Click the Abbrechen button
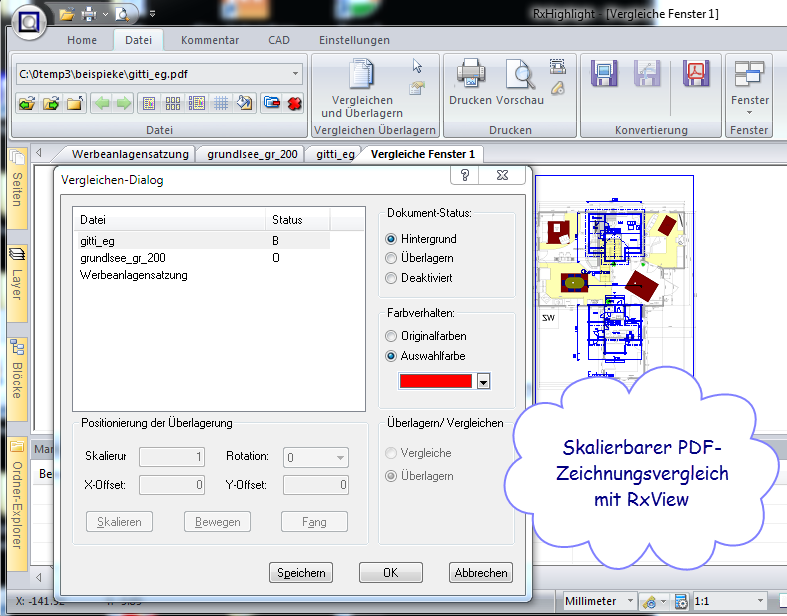The height and width of the screenshot is (616, 787). click(x=481, y=573)
